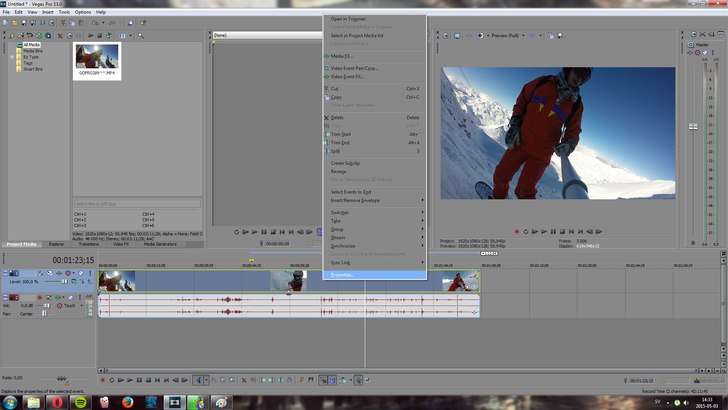Open the Switches submenu

[x=340, y=212]
